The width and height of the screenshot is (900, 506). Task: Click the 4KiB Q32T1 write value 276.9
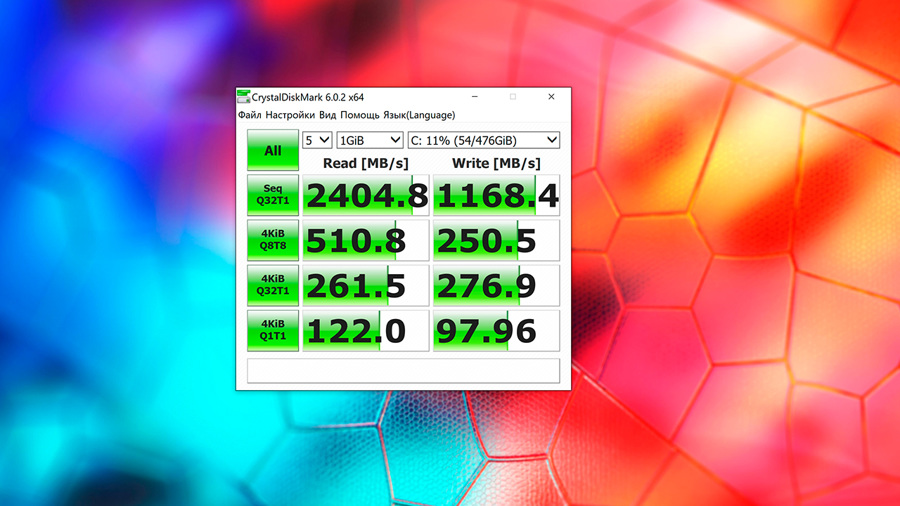pos(496,285)
